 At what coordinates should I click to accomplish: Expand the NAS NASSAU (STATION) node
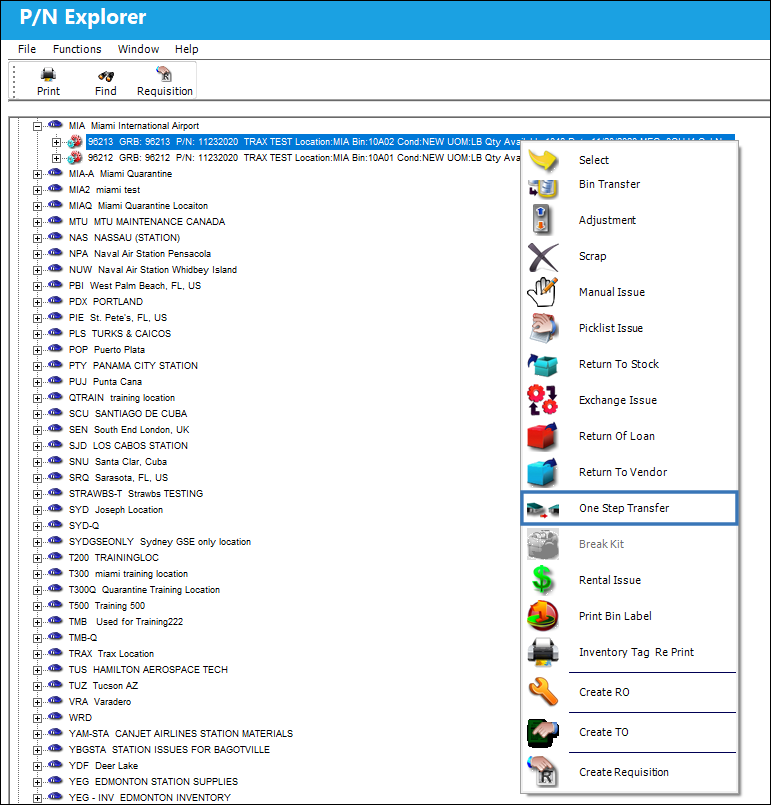tap(37, 238)
